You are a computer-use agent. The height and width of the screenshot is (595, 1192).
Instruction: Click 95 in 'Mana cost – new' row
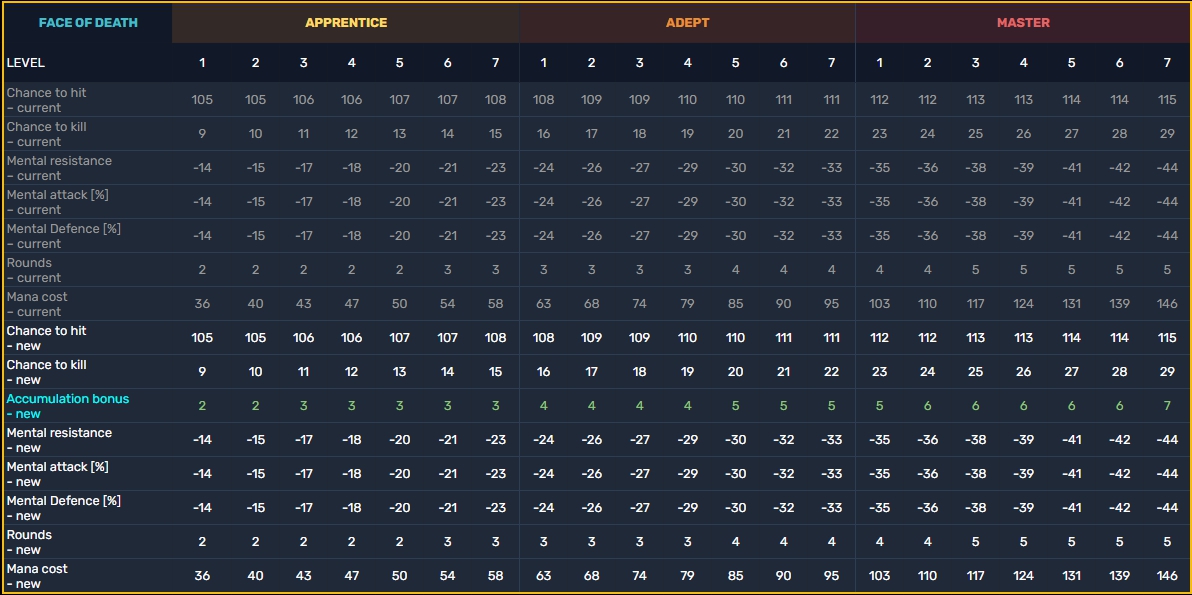831,576
